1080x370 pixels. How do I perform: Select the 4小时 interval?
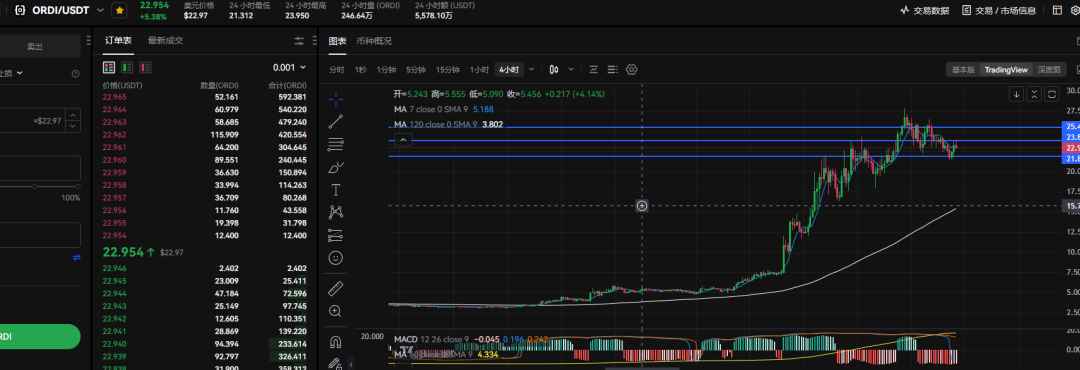pos(510,70)
